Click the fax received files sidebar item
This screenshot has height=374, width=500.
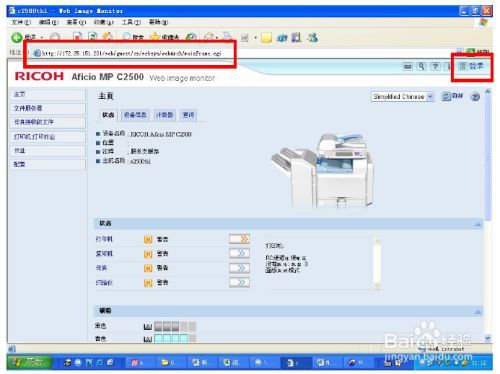tap(48, 122)
